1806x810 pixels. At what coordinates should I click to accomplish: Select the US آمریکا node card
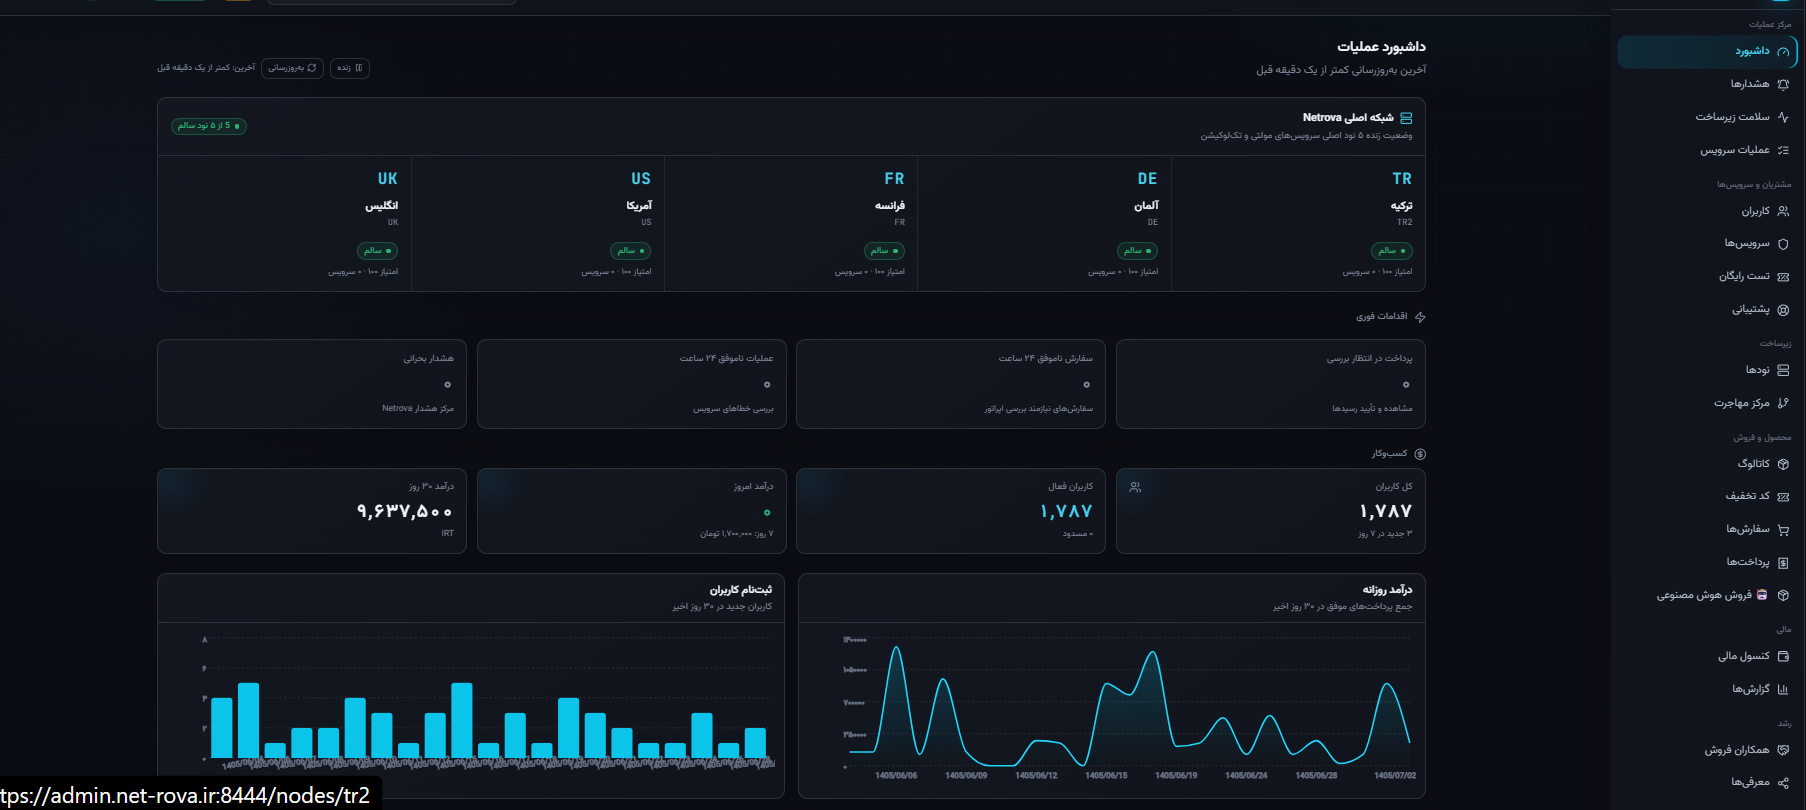click(538, 223)
